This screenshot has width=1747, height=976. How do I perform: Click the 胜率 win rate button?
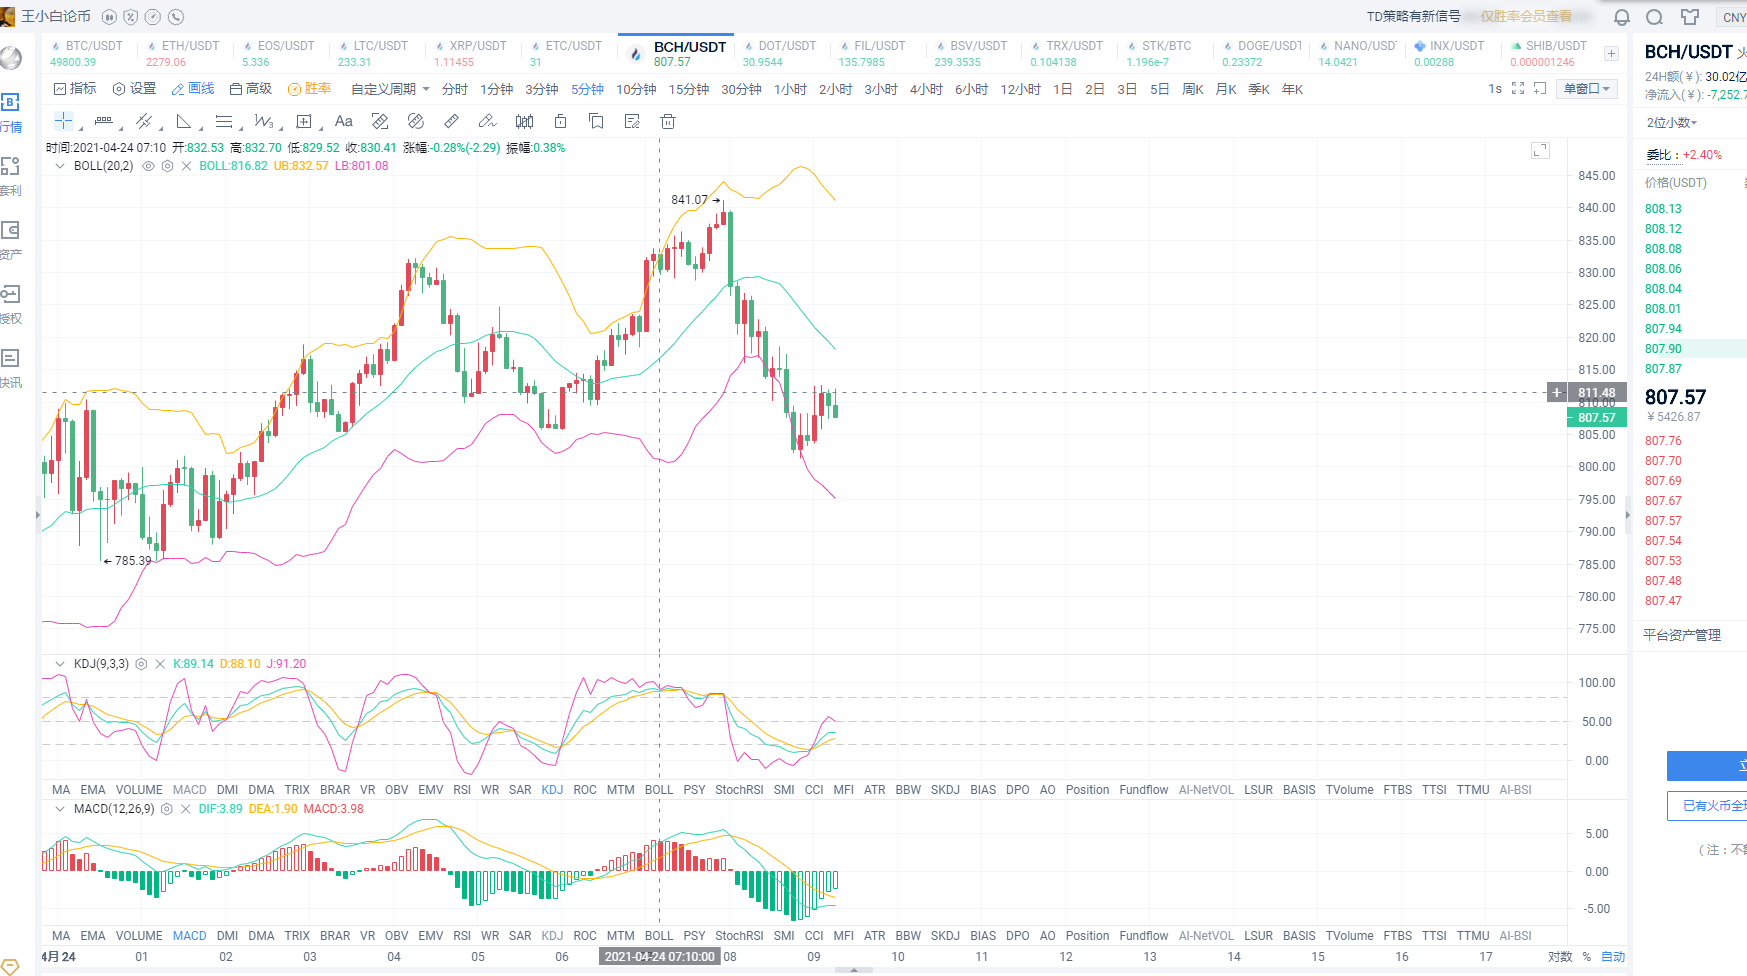point(310,89)
